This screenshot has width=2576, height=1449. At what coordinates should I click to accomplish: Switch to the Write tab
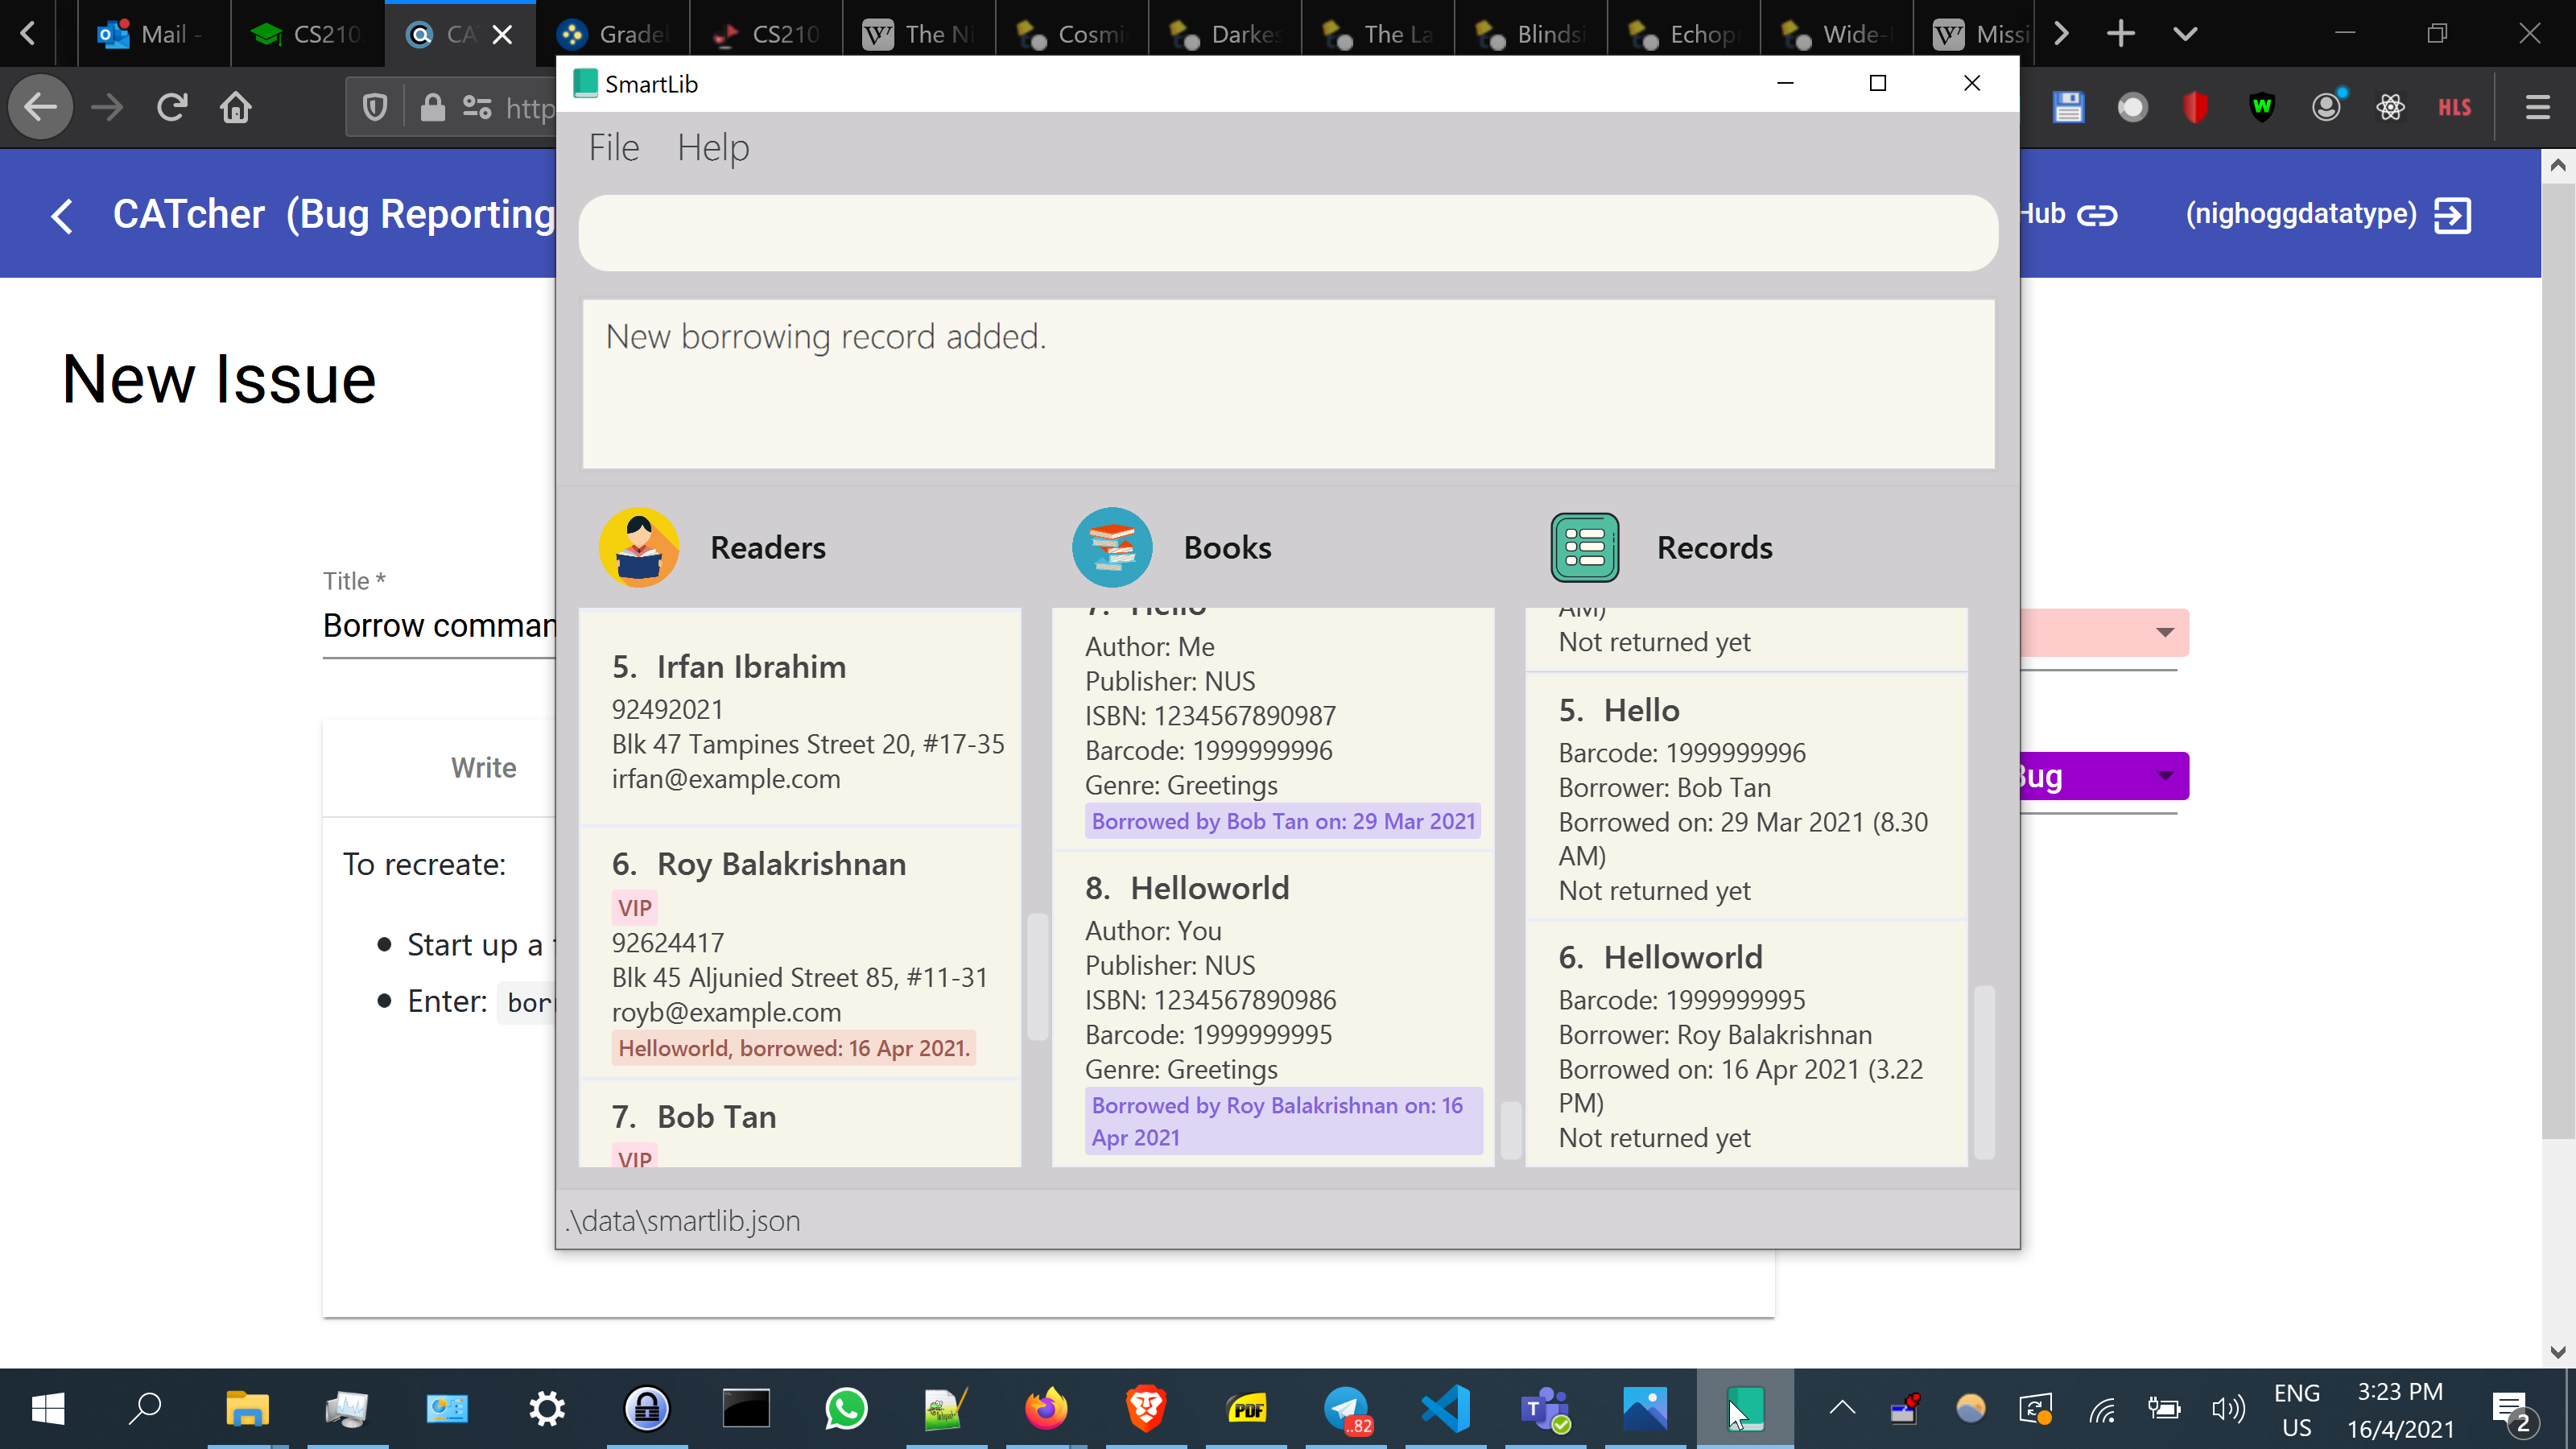483,768
